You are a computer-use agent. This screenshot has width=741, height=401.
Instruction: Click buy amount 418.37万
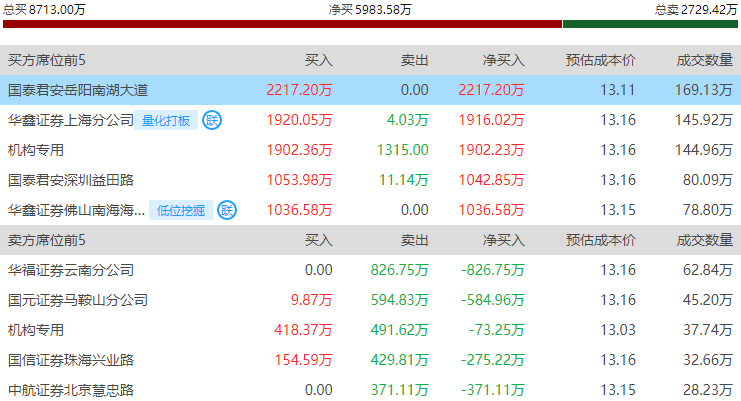(303, 330)
